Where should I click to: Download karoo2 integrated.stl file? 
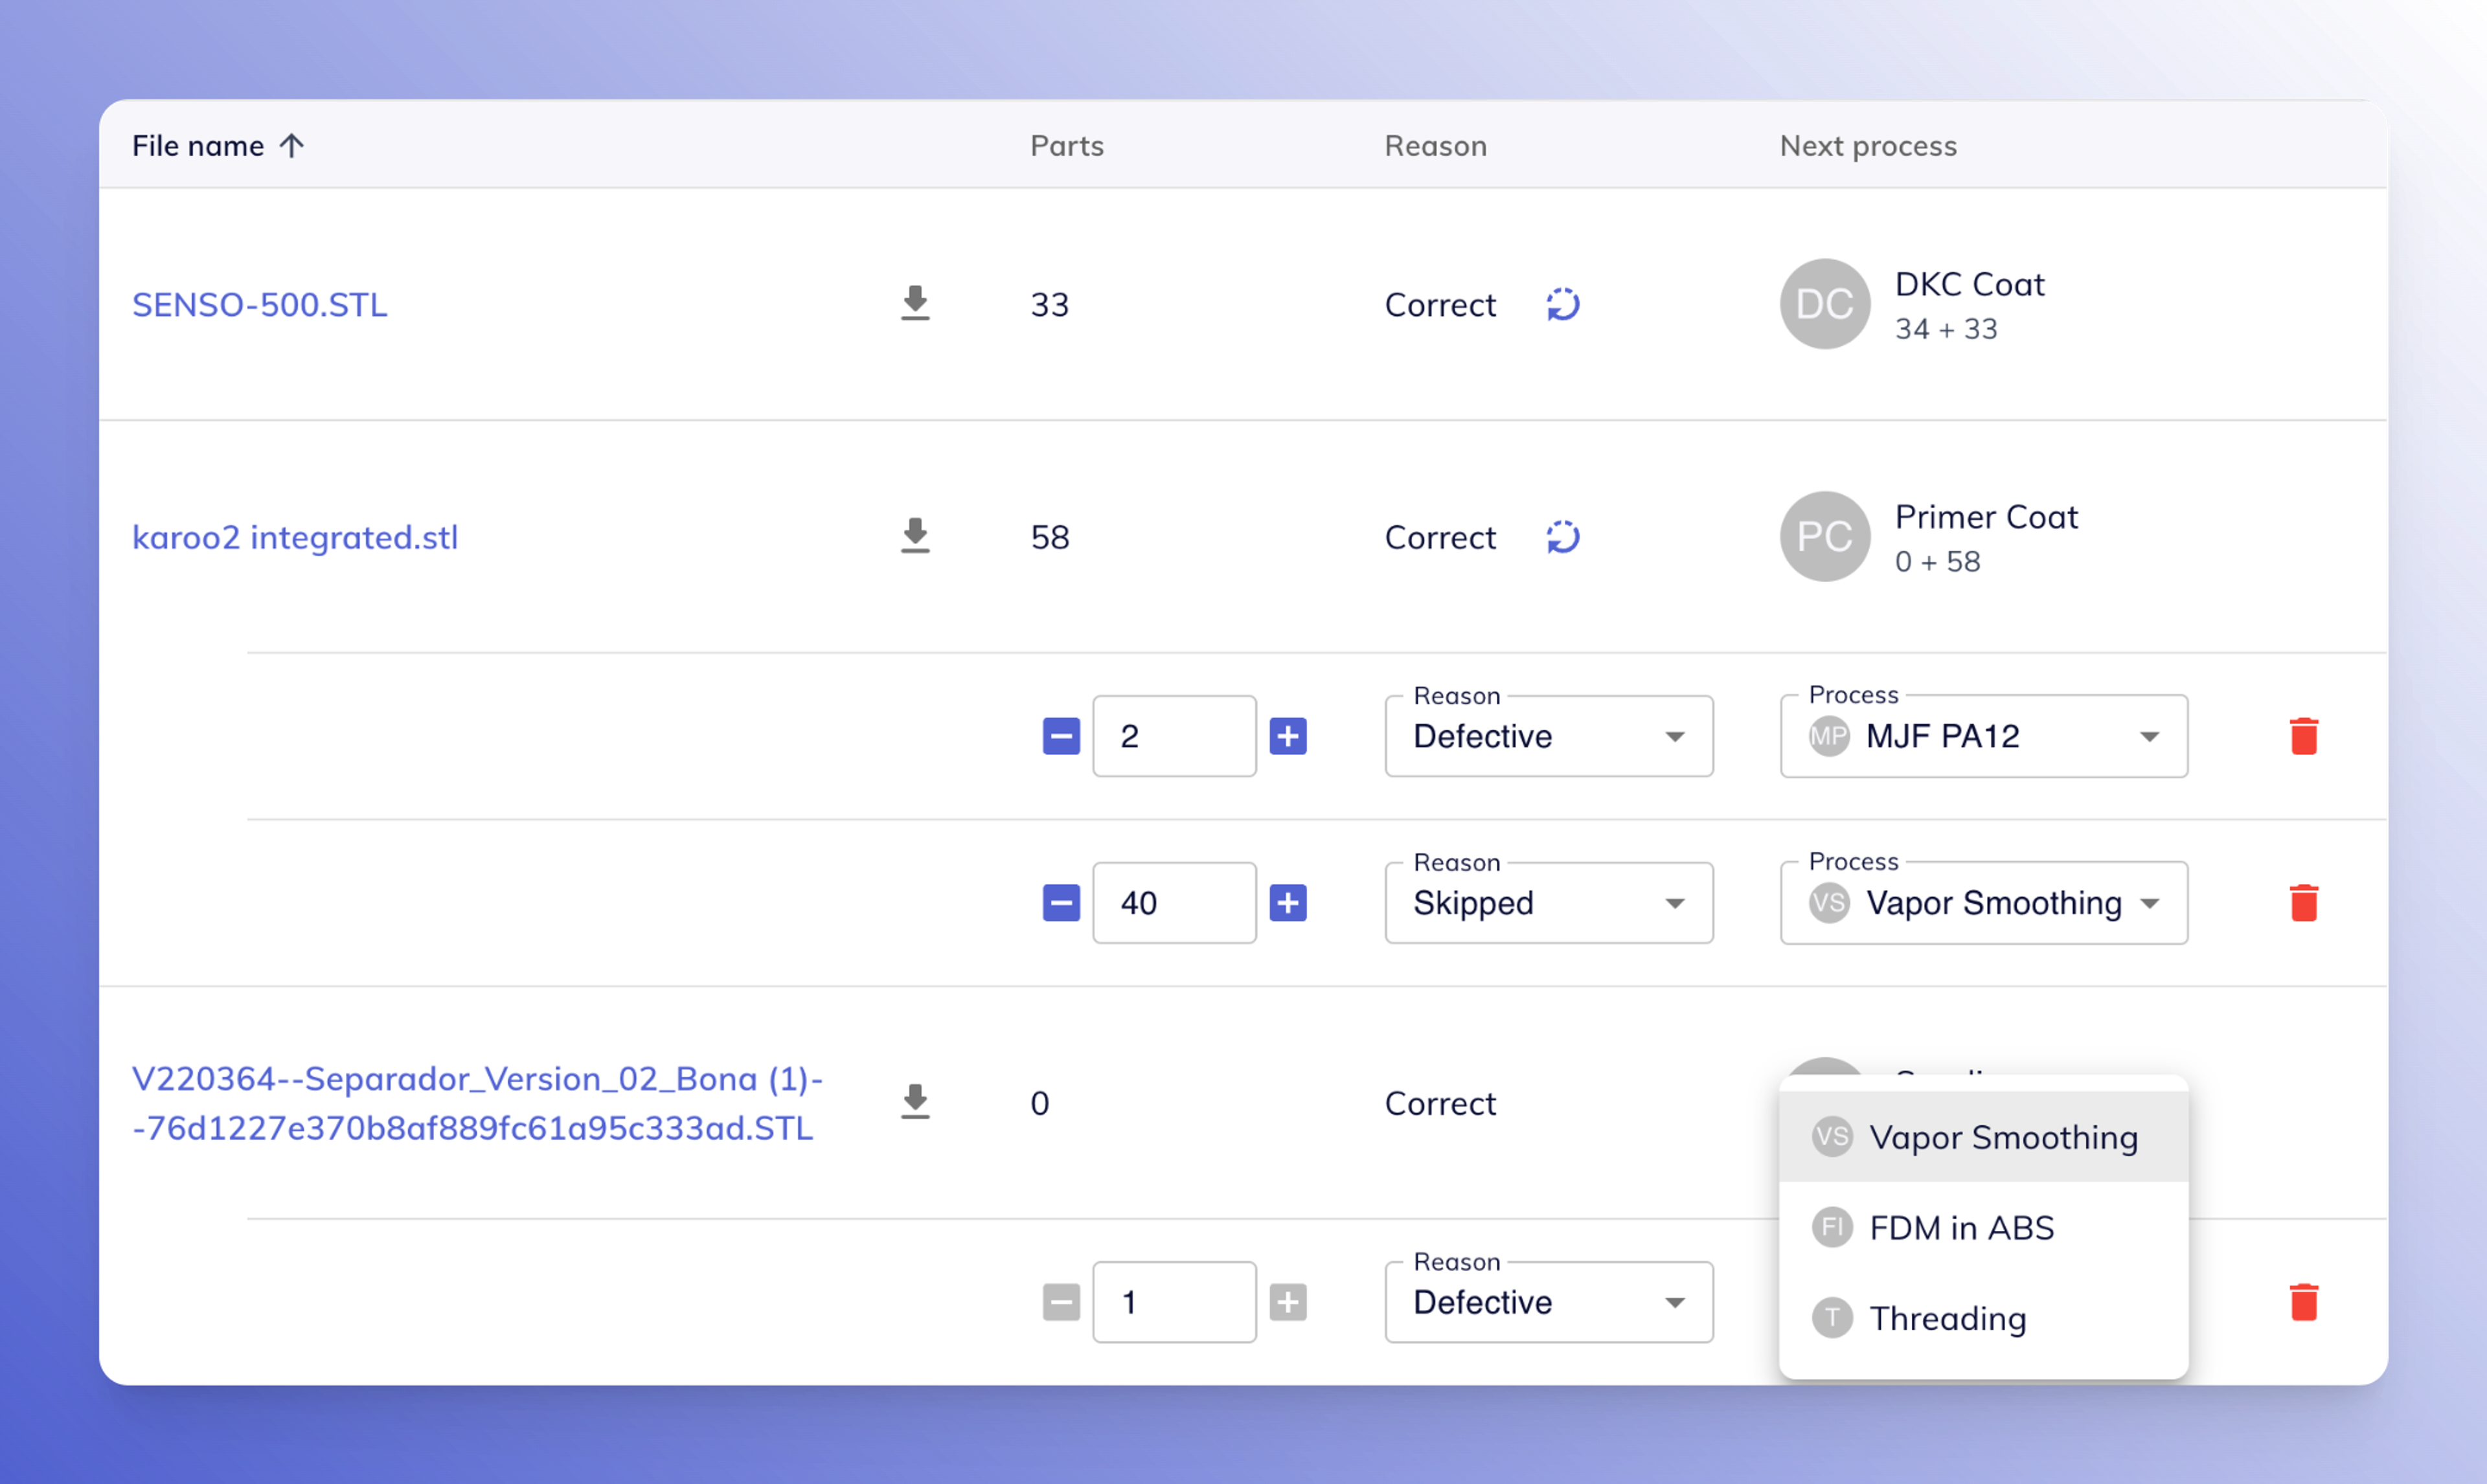click(915, 536)
